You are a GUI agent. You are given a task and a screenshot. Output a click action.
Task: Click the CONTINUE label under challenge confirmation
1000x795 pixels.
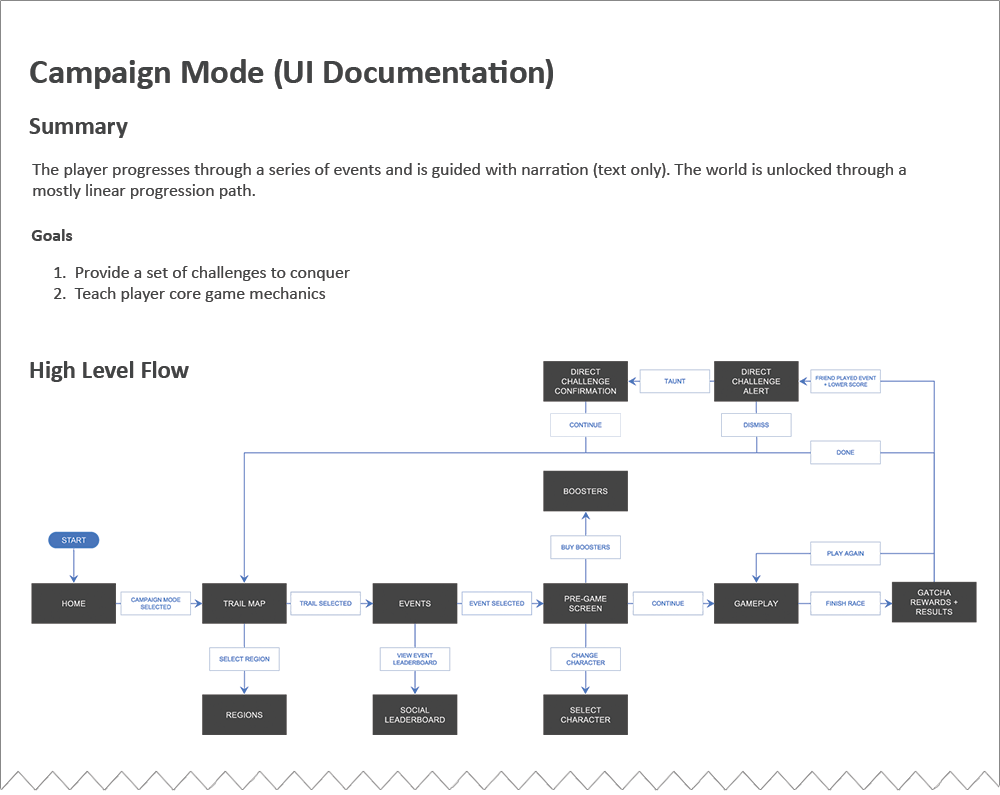[585, 425]
